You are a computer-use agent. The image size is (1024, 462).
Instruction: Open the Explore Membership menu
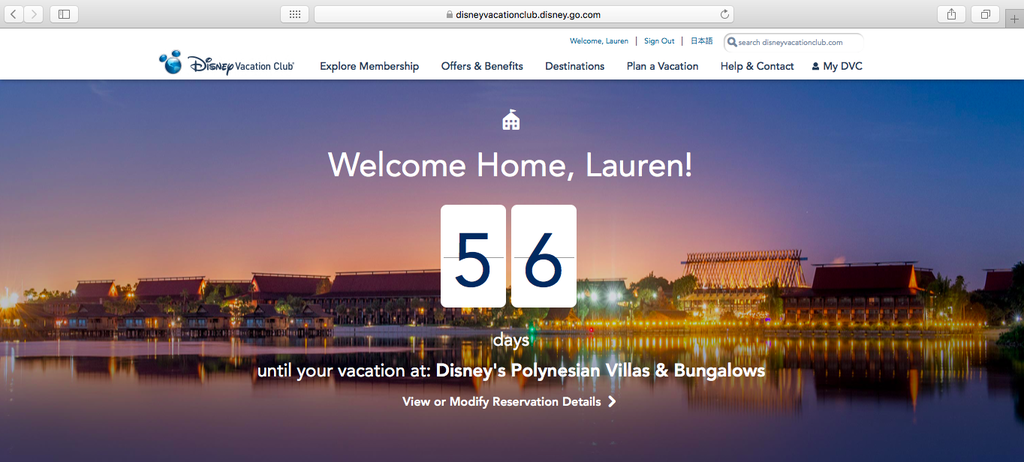pyautogui.click(x=369, y=66)
